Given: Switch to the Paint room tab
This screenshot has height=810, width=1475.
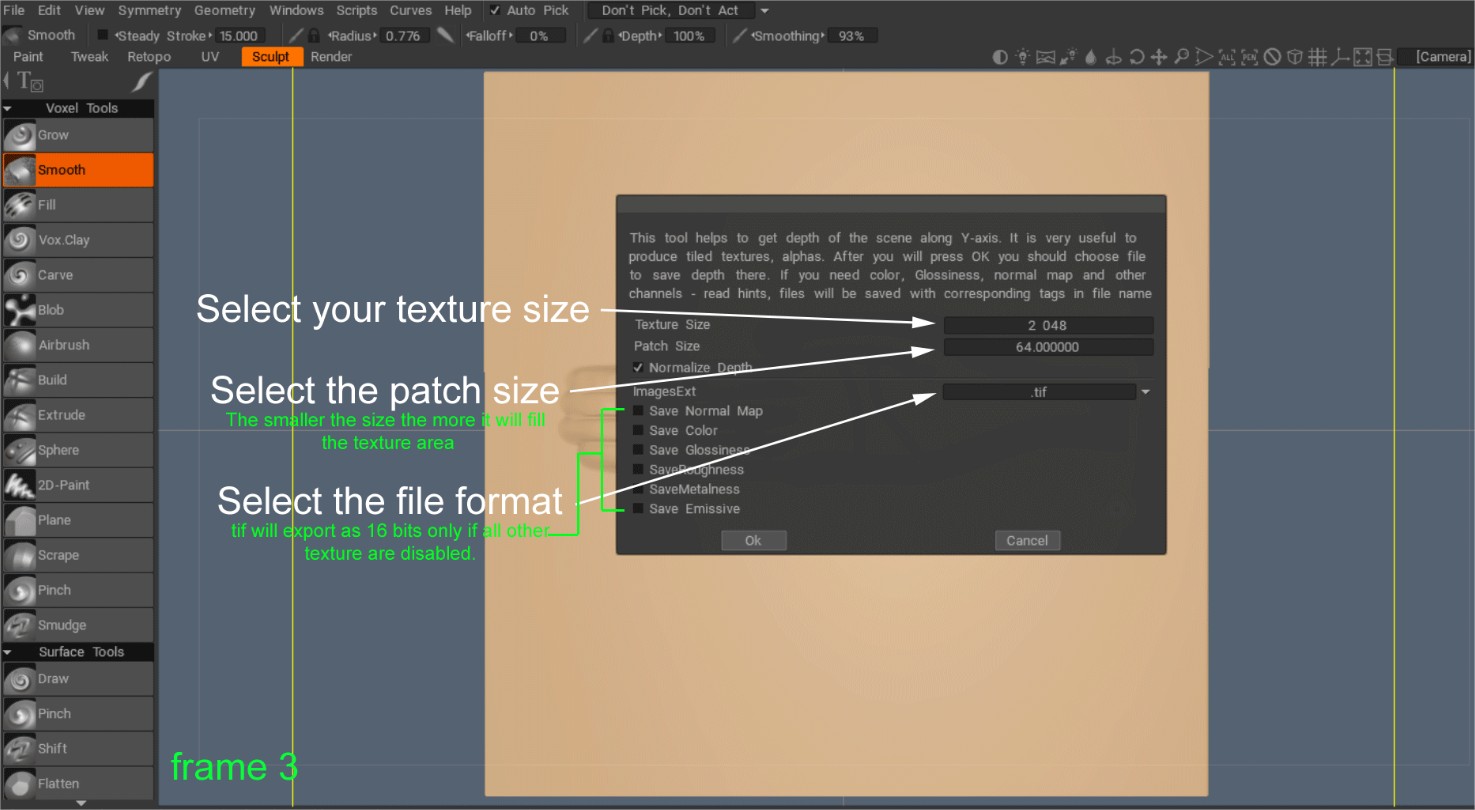Looking at the screenshot, I should tap(28, 56).
